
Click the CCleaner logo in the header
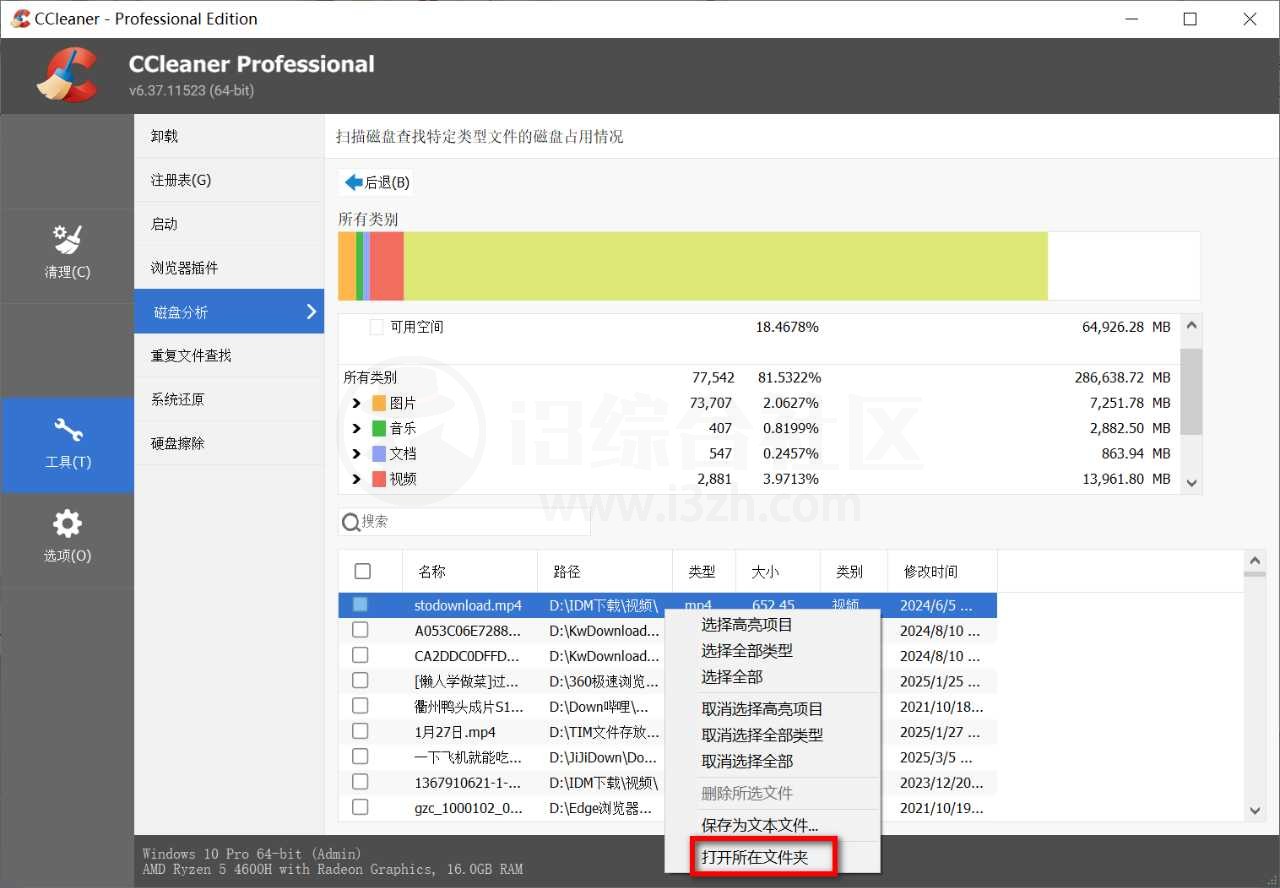pos(67,75)
